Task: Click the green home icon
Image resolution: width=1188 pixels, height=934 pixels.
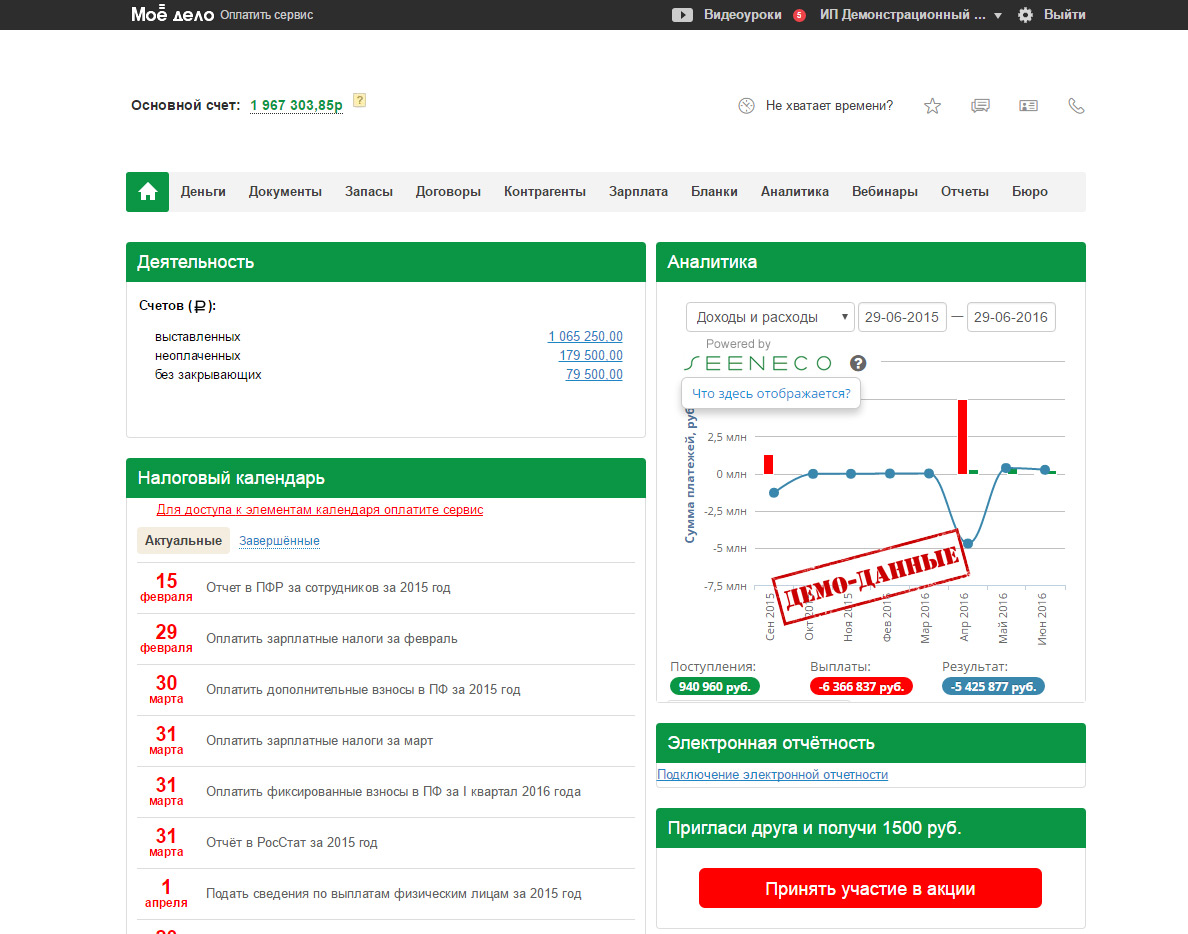Action: [x=148, y=192]
